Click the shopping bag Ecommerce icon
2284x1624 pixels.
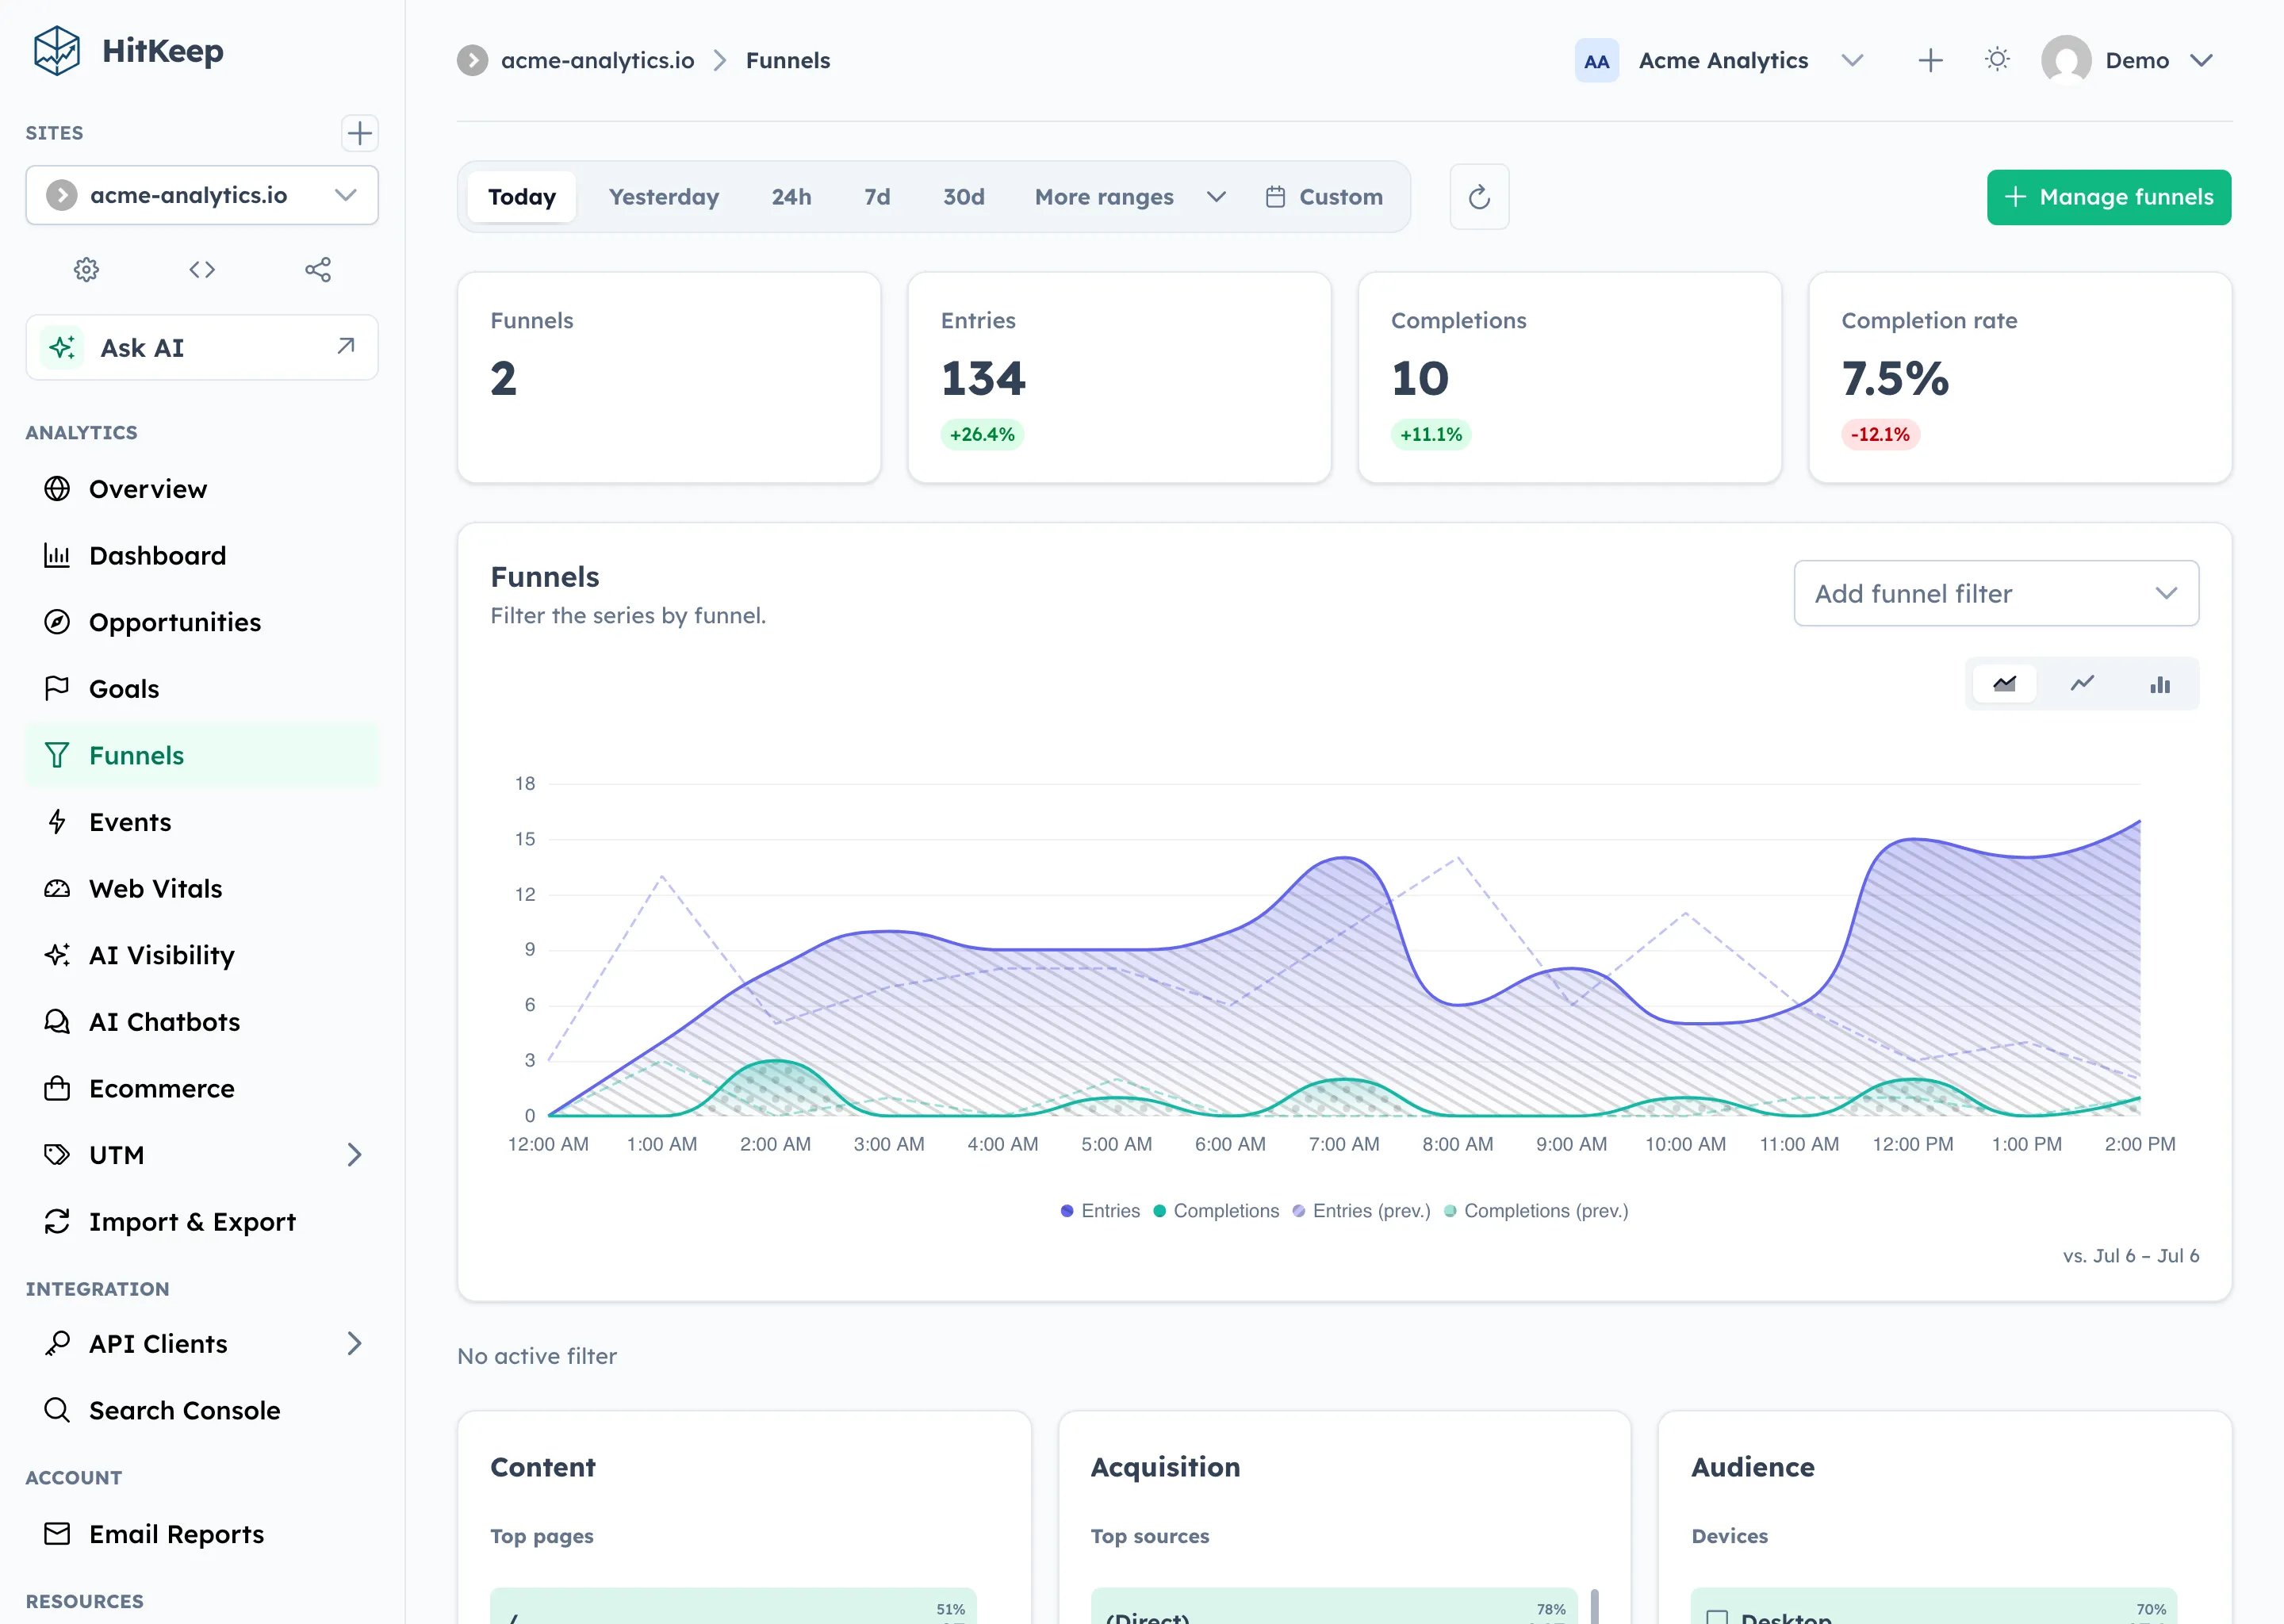(x=57, y=1089)
